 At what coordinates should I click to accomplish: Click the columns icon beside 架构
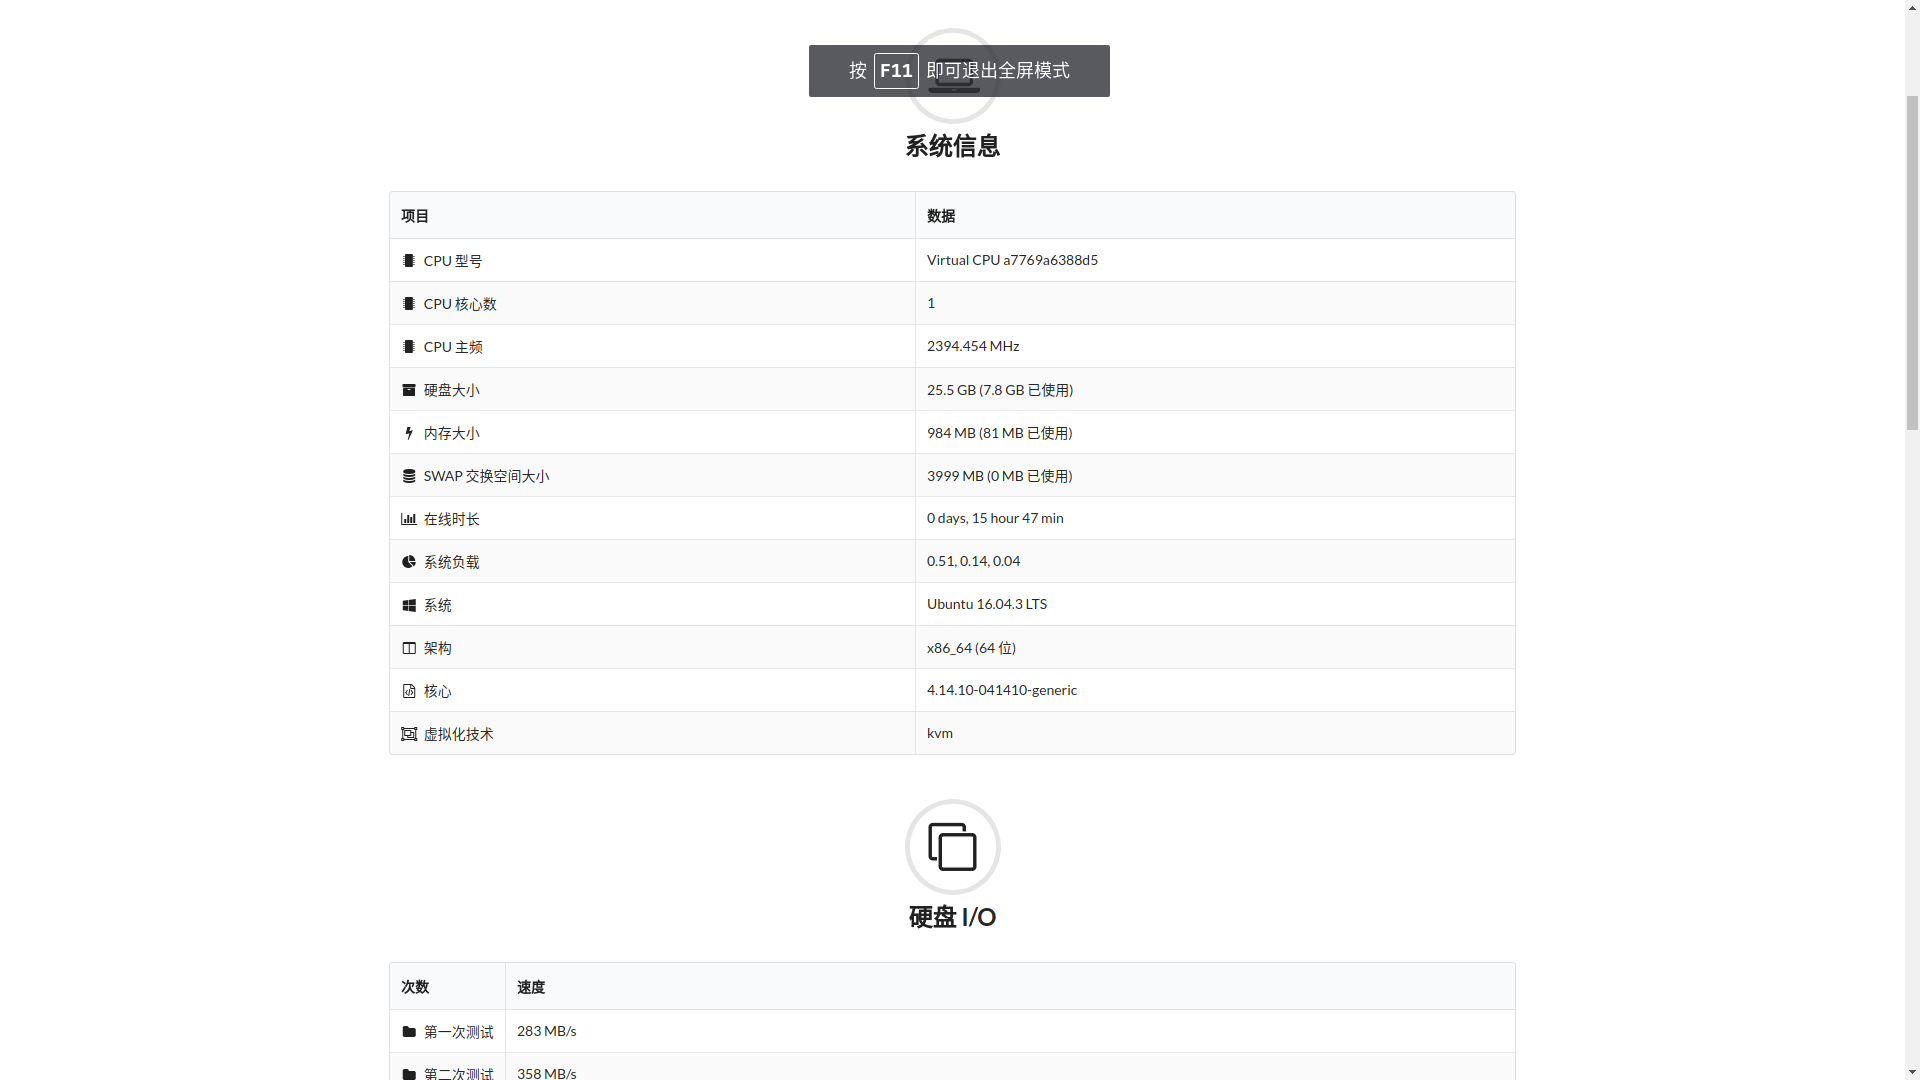click(x=408, y=648)
